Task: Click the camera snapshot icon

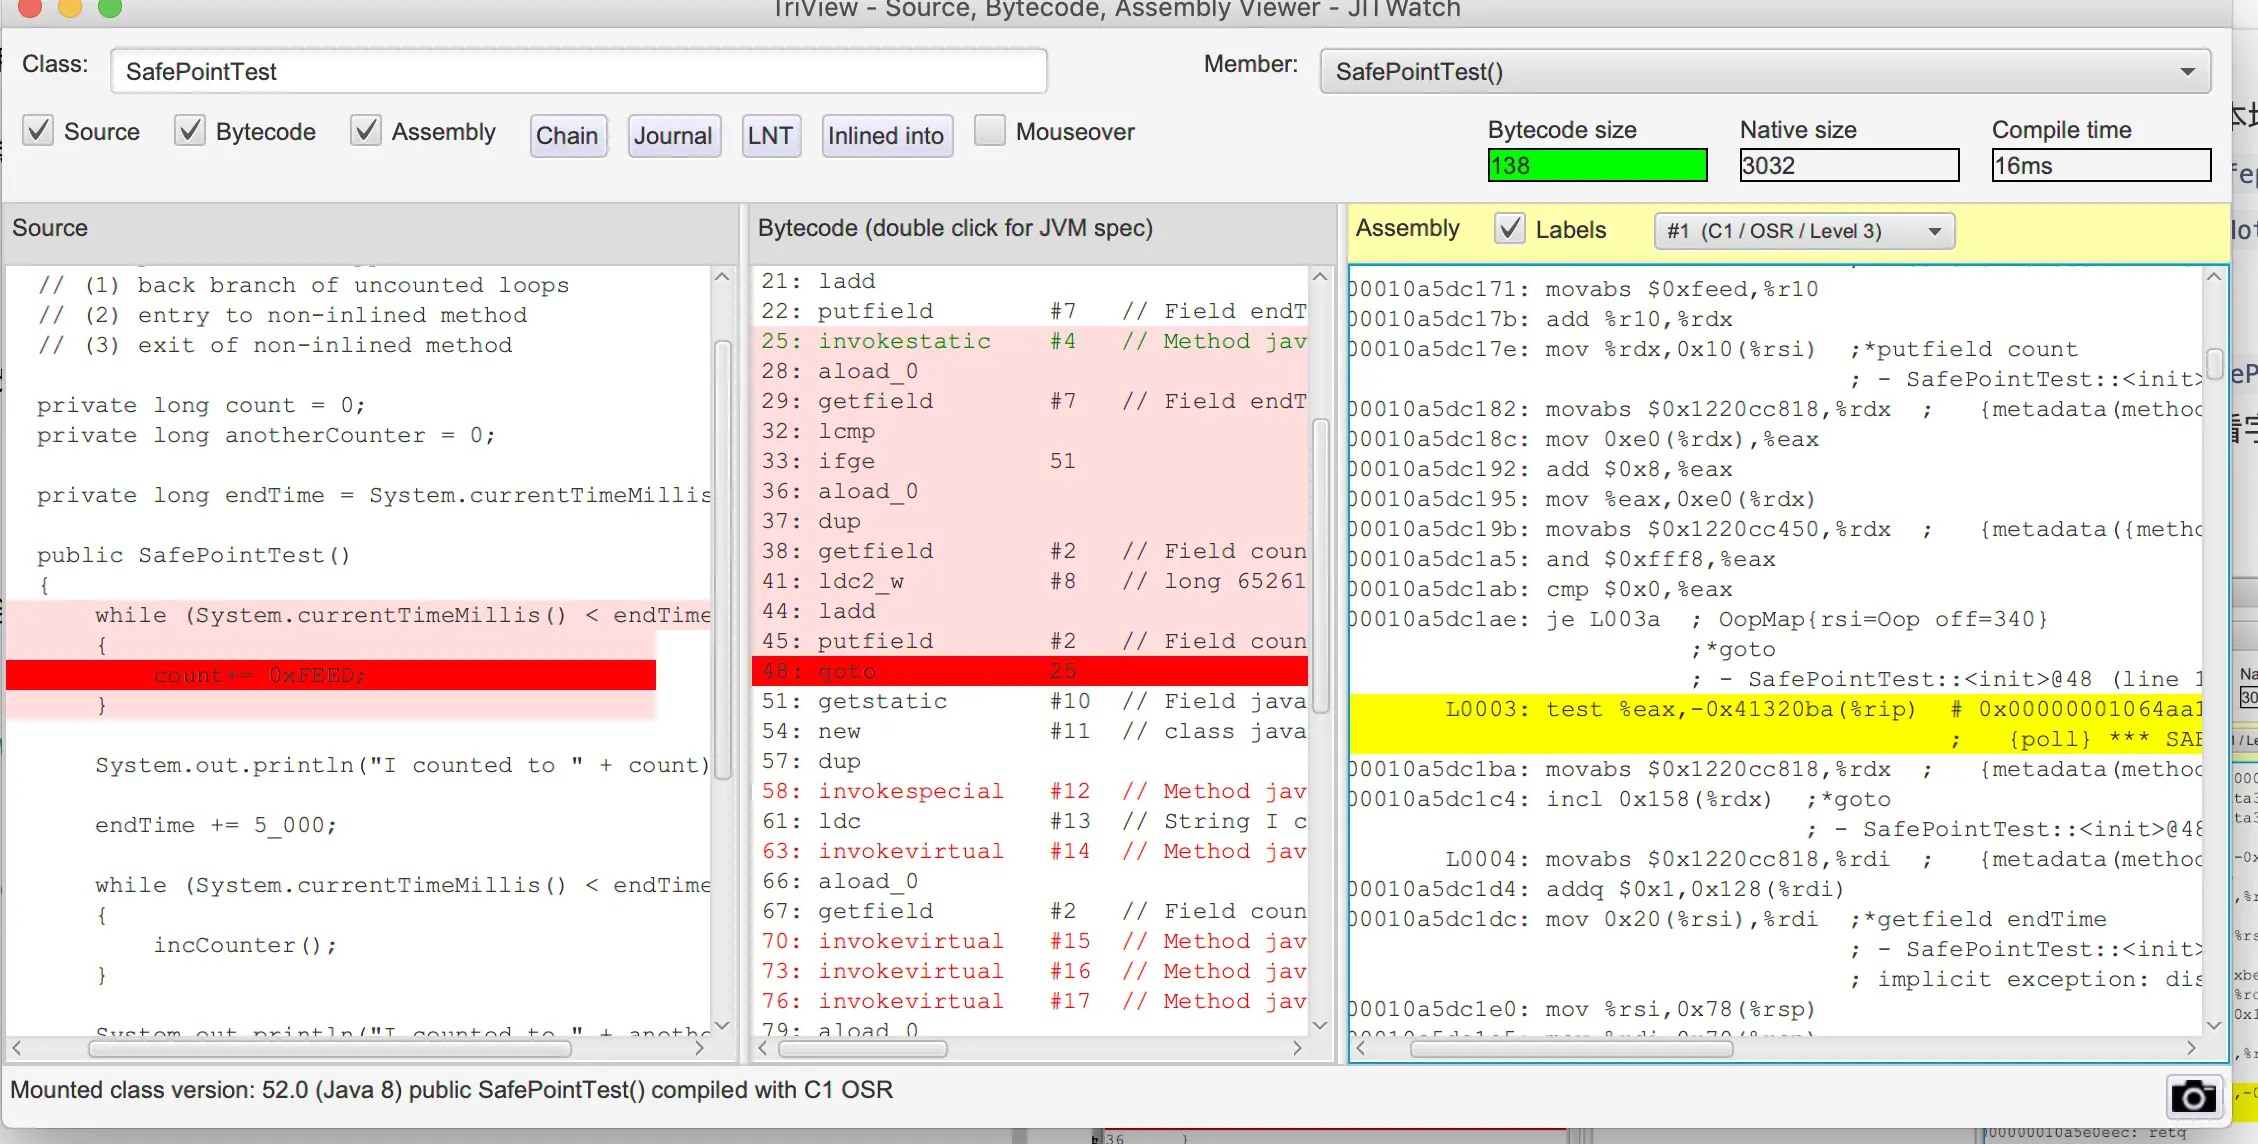Action: pyautogui.click(x=2193, y=1096)
